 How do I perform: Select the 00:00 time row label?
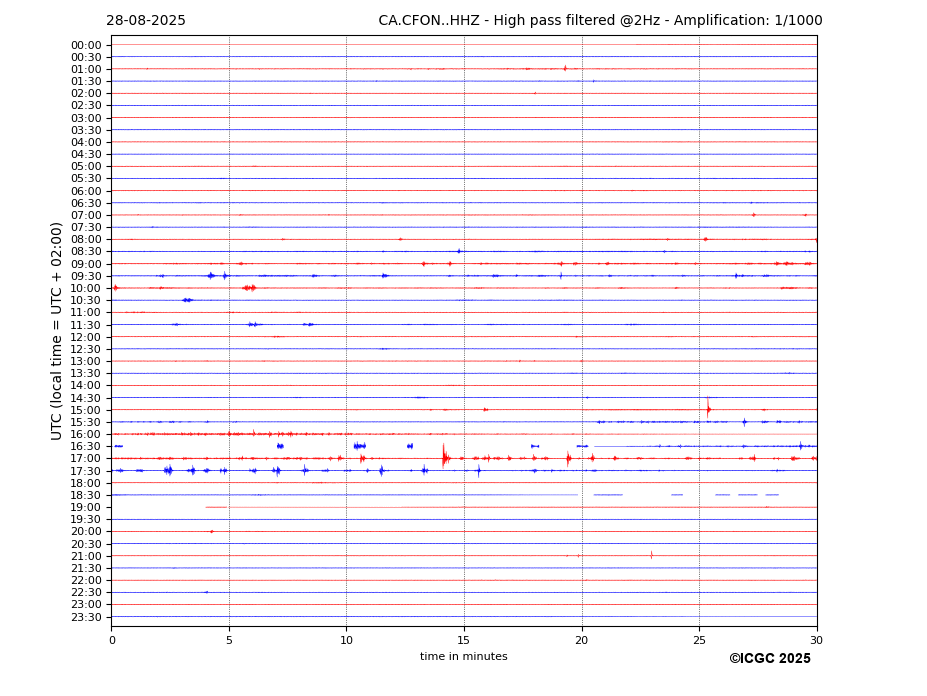86,46
